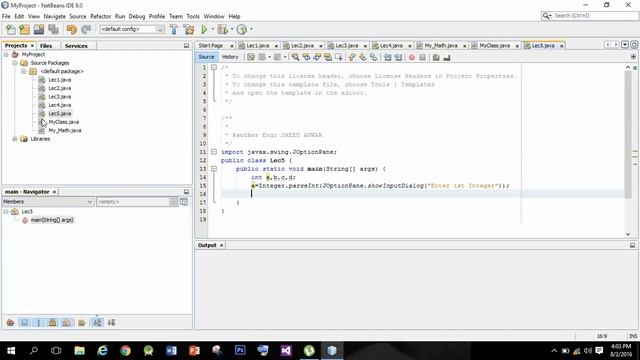The height and width of the screenshot is (360, 640).
Task: Minimize the Output window panel
Action: tap(632, 245)
